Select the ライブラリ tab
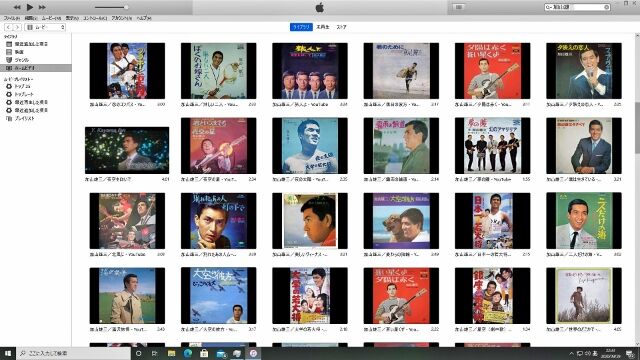The height and width of the screenshot is (360, 640). point(301,27)
